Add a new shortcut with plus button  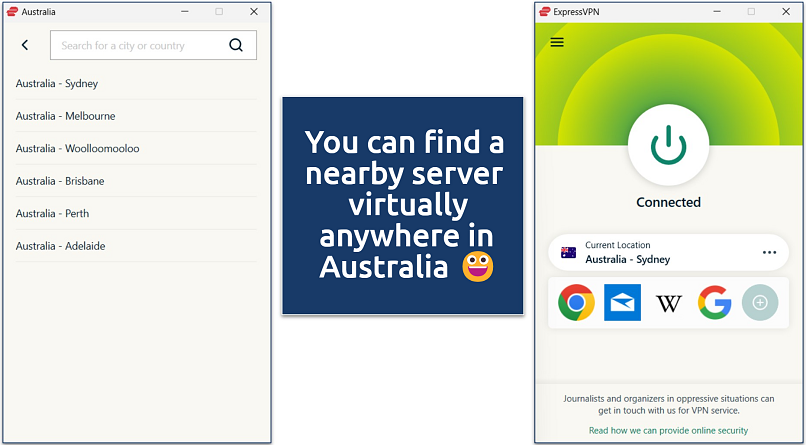pos(760,303)
